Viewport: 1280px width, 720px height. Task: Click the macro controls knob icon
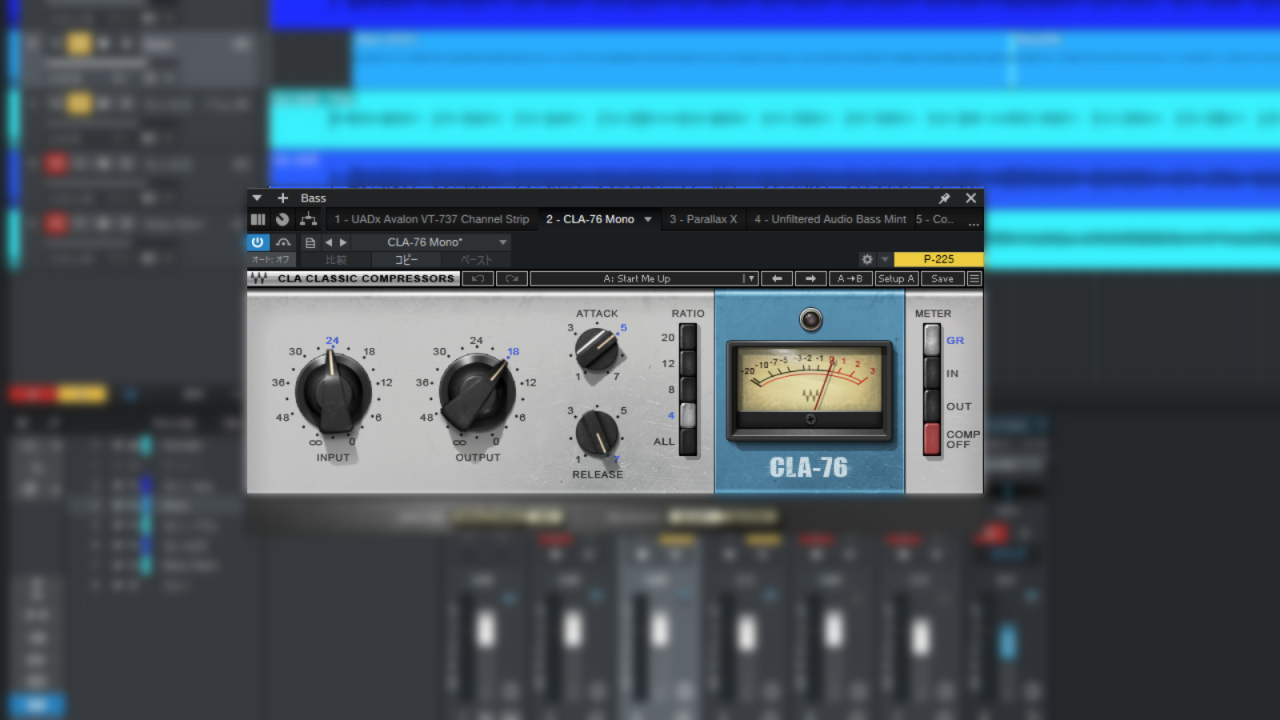pos(282,219)
